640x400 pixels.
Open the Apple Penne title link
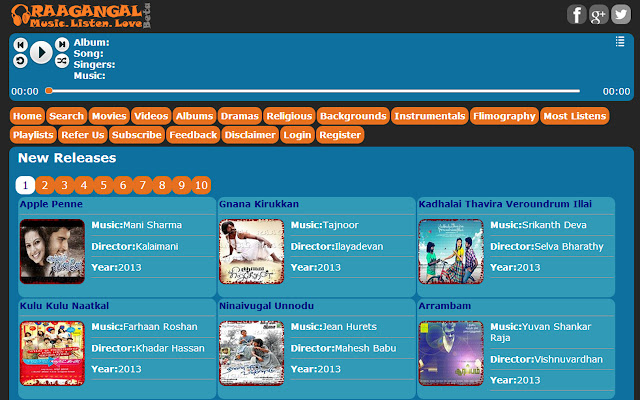click(51, 204)
